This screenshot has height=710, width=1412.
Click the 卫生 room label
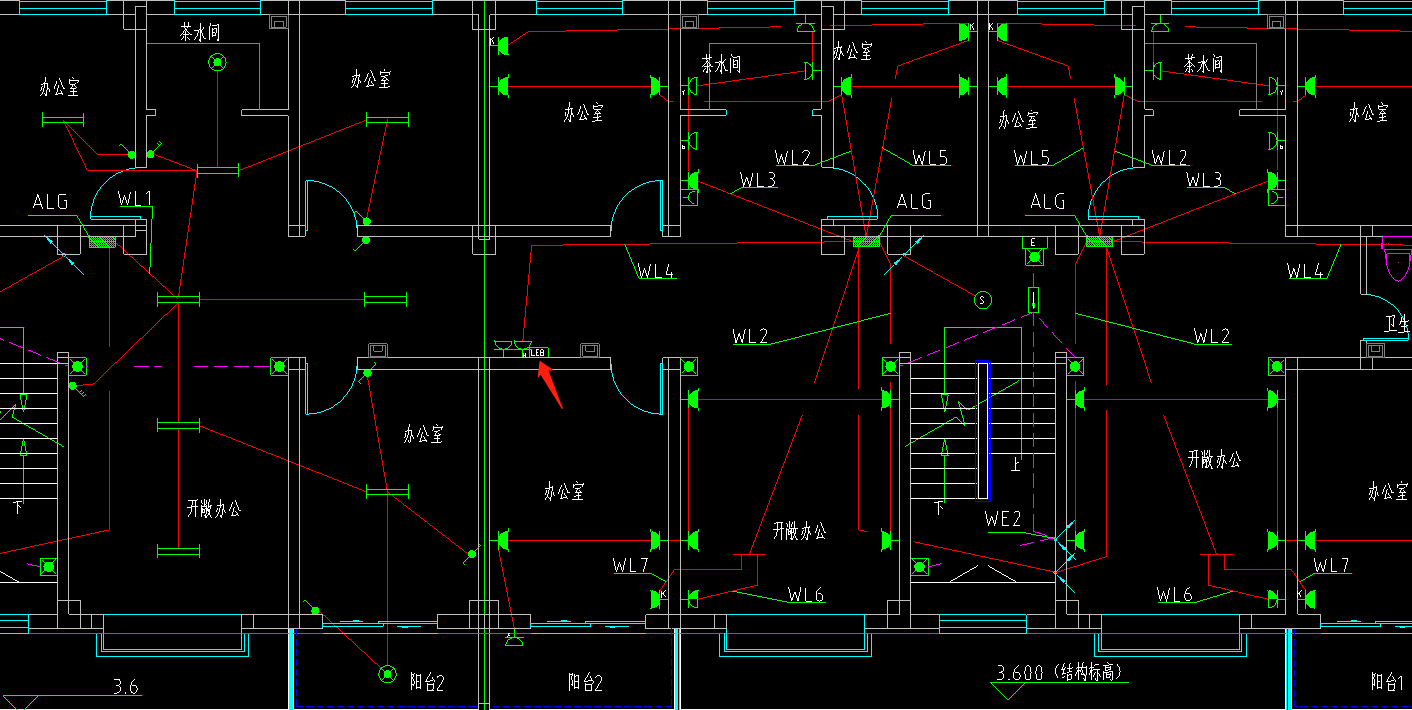pyautogui.click(x=1398, y=324)
